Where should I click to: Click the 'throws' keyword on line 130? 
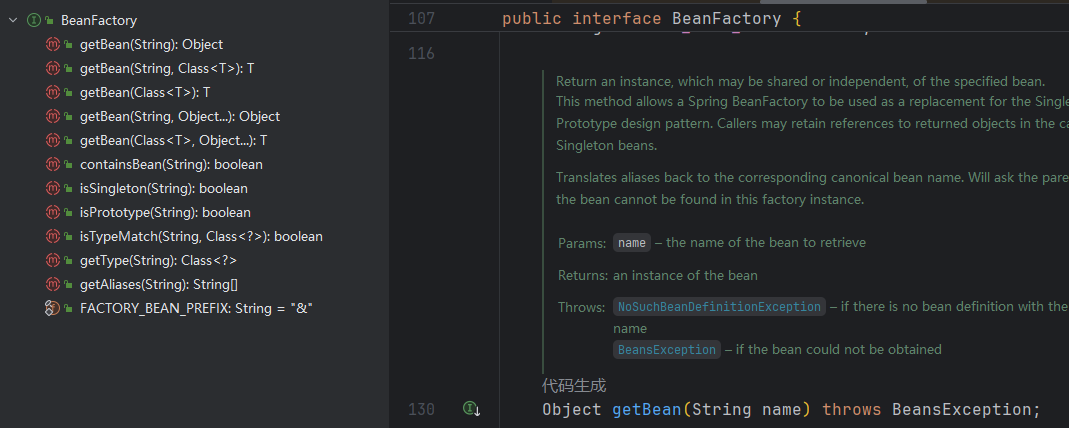coord(852,410)
